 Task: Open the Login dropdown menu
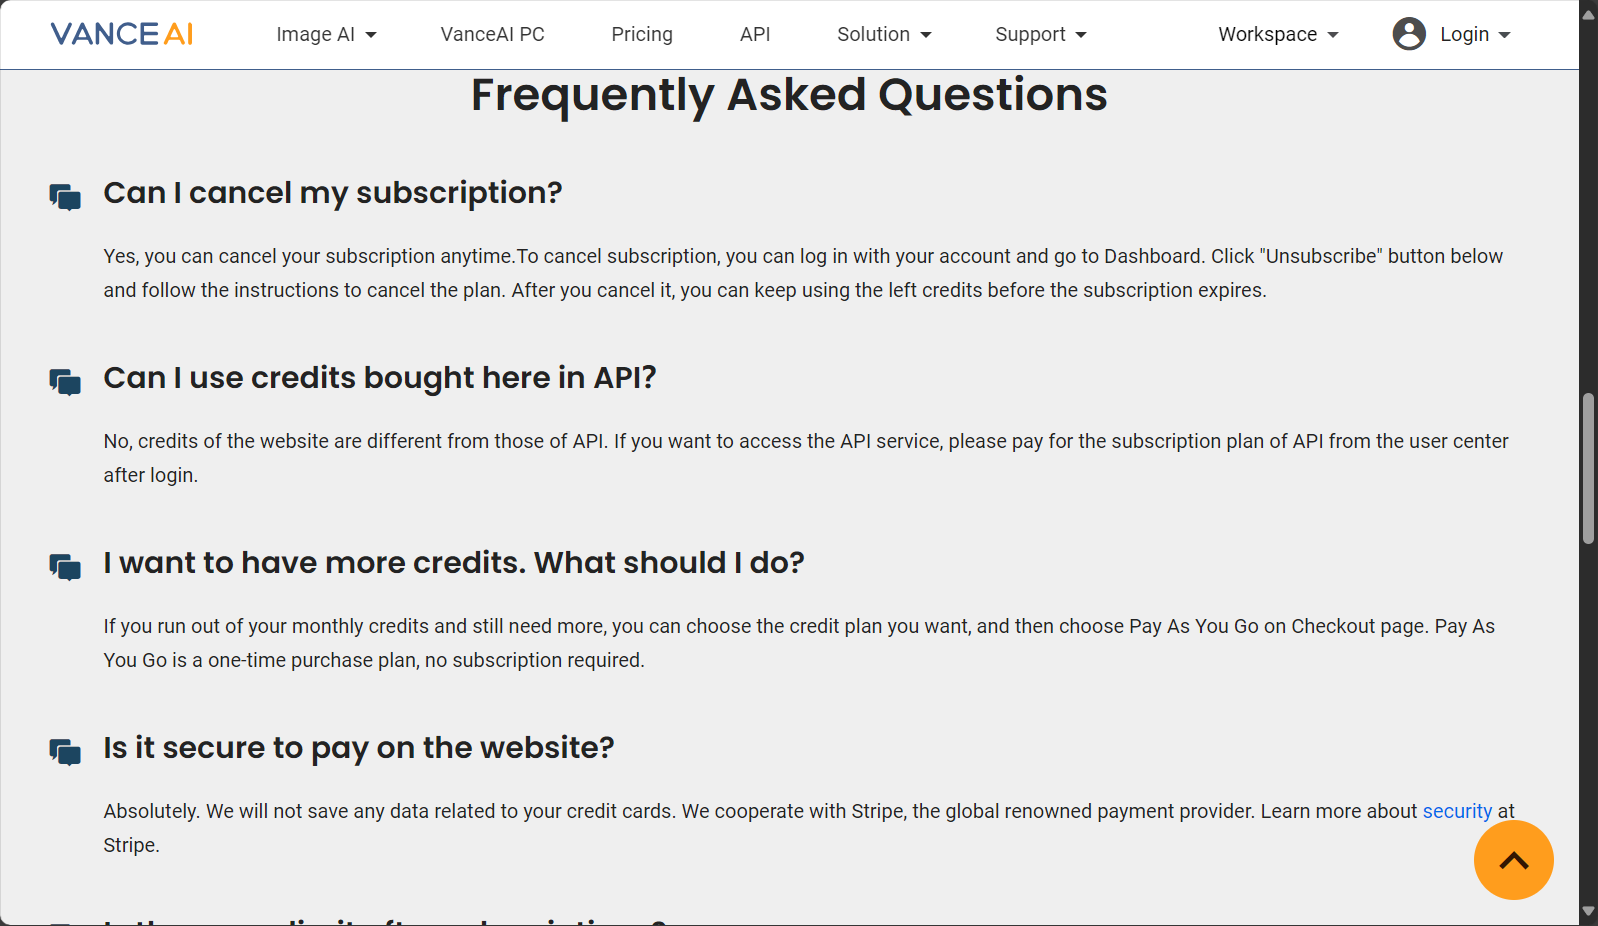click(x=1475, y=34)
